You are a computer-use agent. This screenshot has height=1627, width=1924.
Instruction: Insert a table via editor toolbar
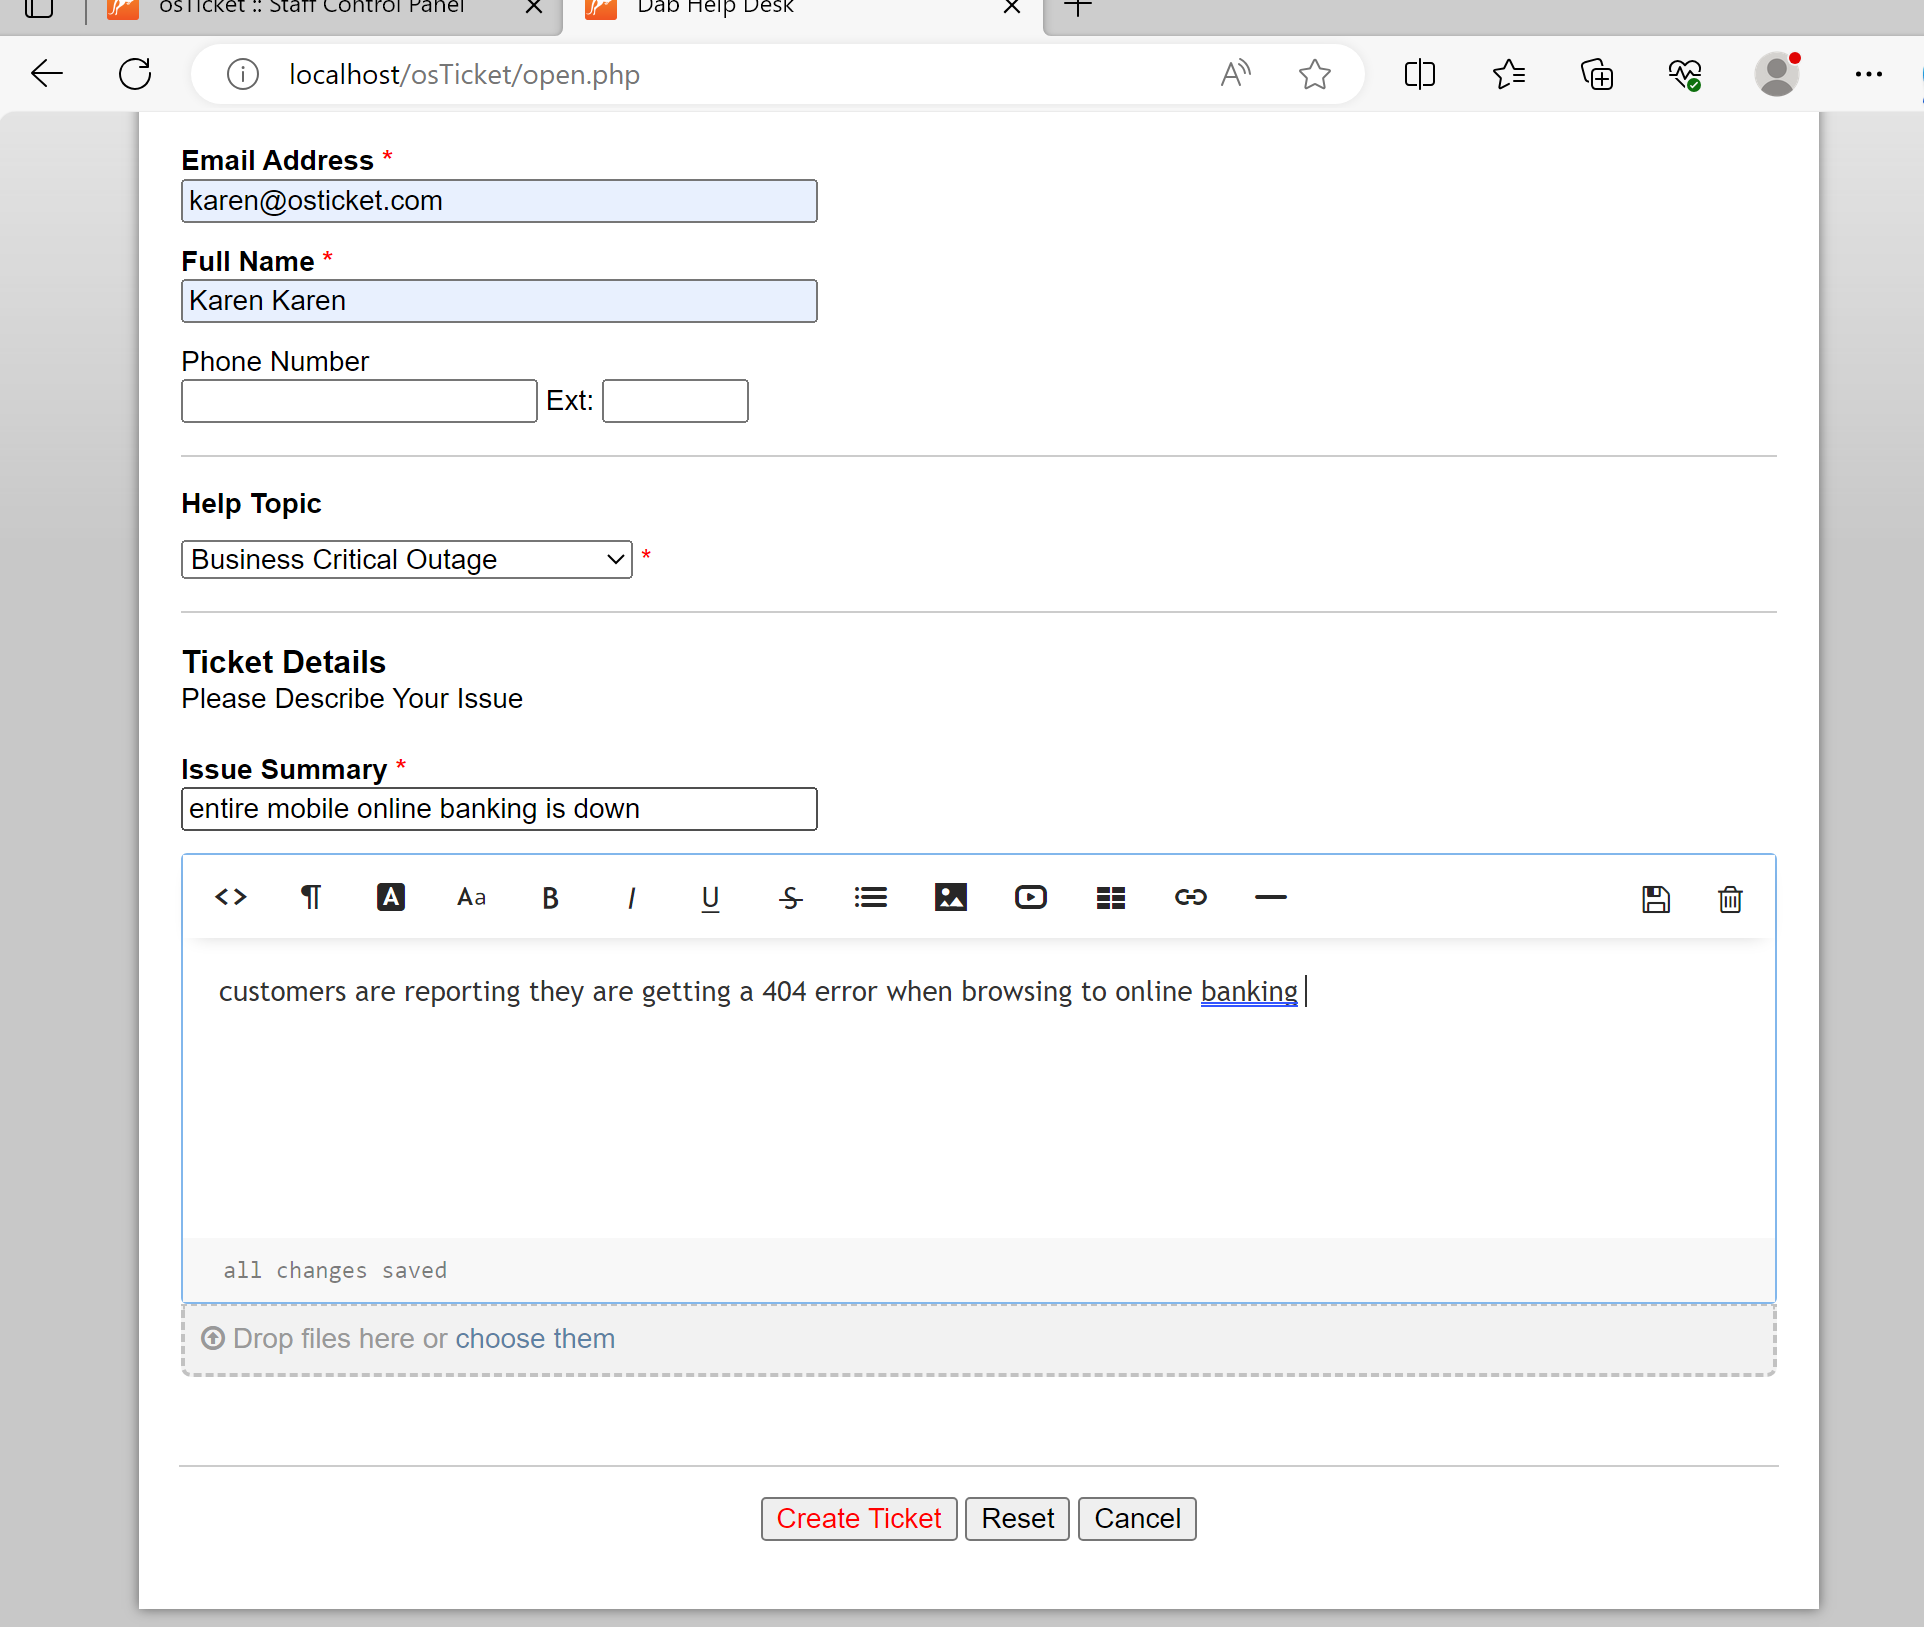(x=1110, y=897)
